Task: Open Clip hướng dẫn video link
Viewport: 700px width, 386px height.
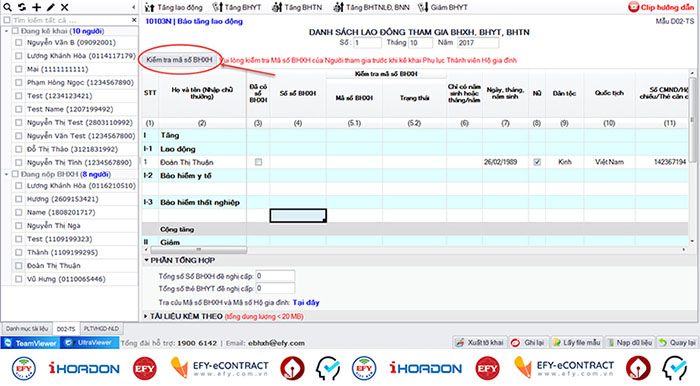Action: tap(661, 7)
